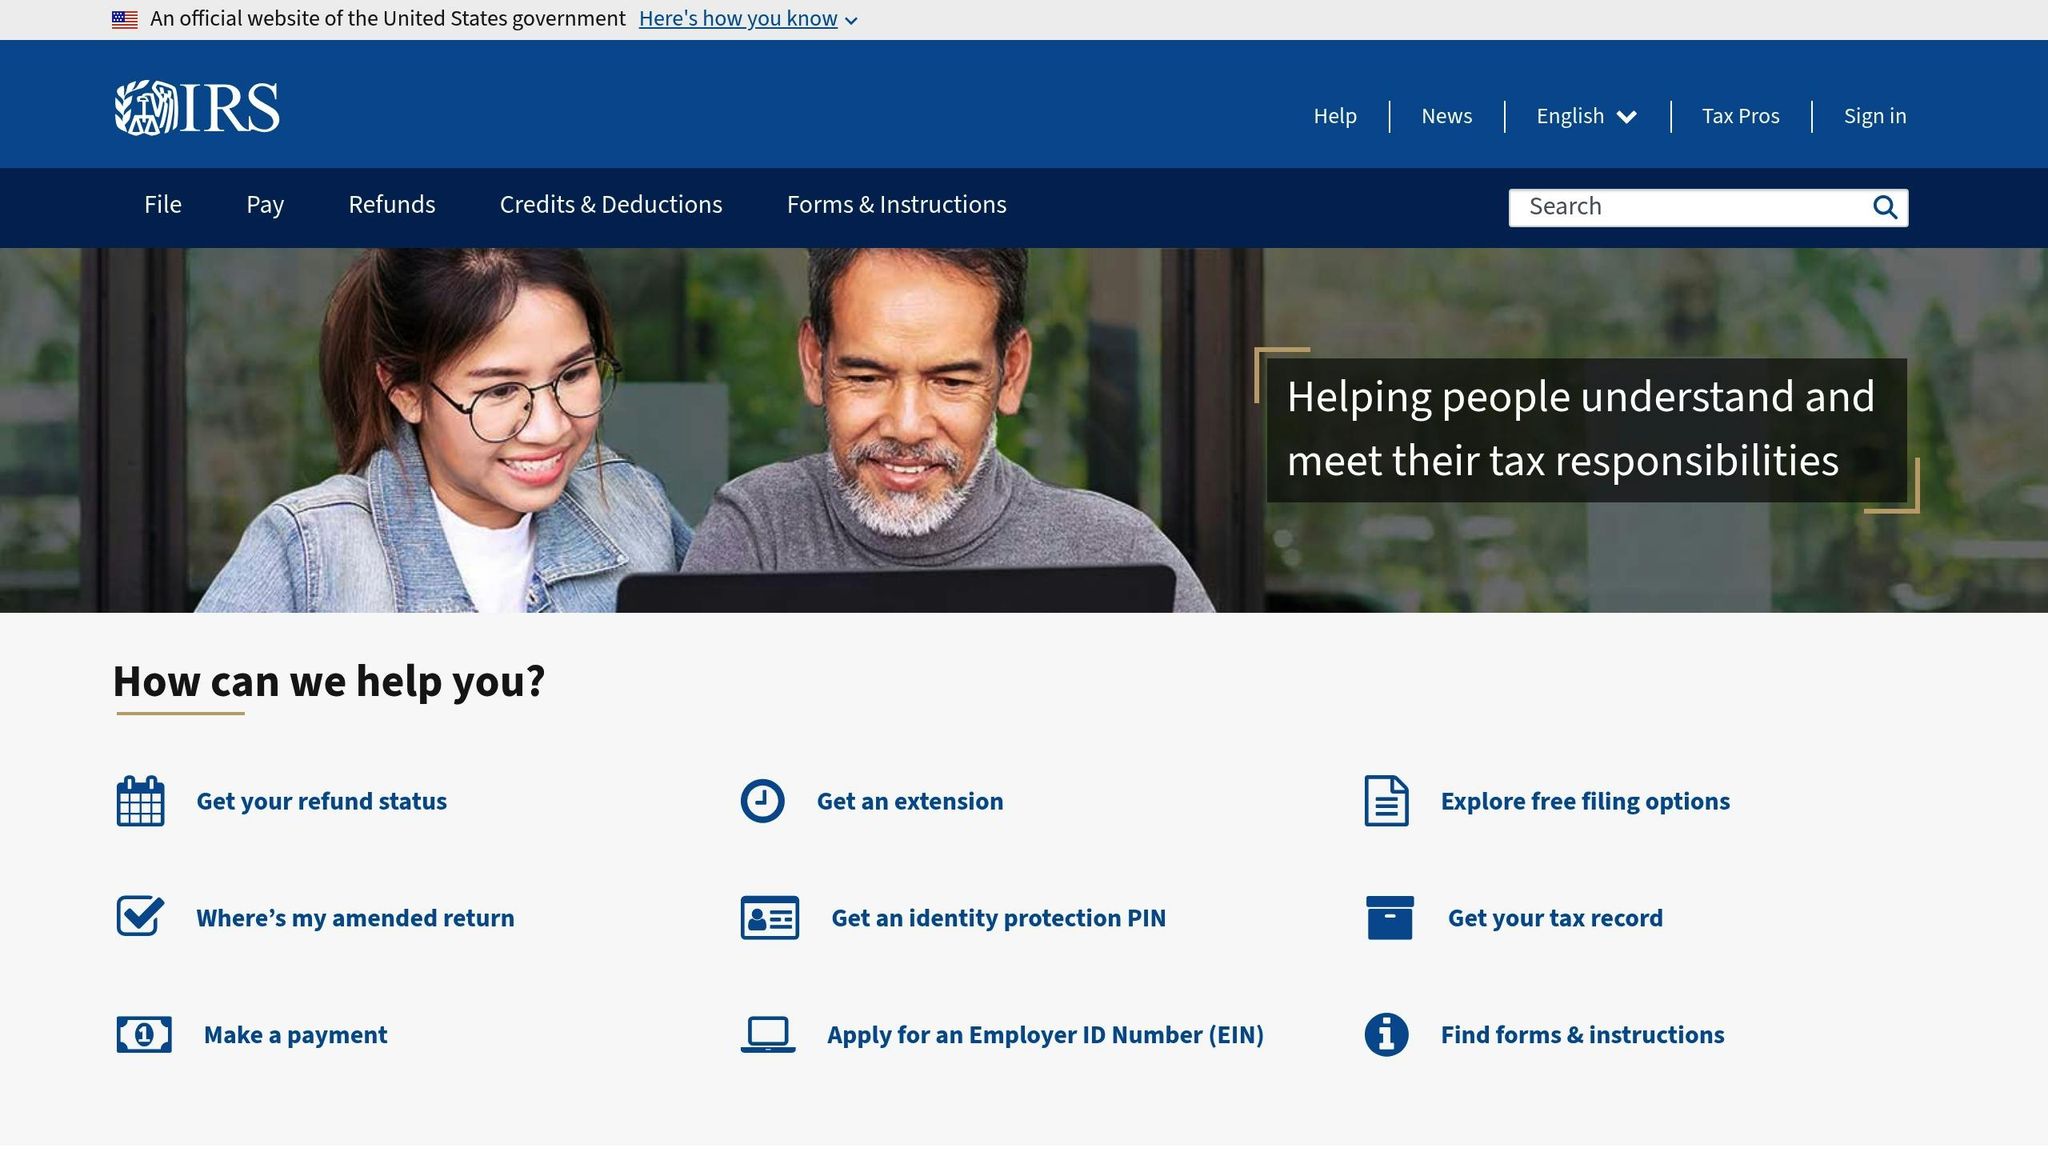Screen dimensions: 2048x1152
Task: Click the laptop icon for the EIN application
Action: 766,1034
